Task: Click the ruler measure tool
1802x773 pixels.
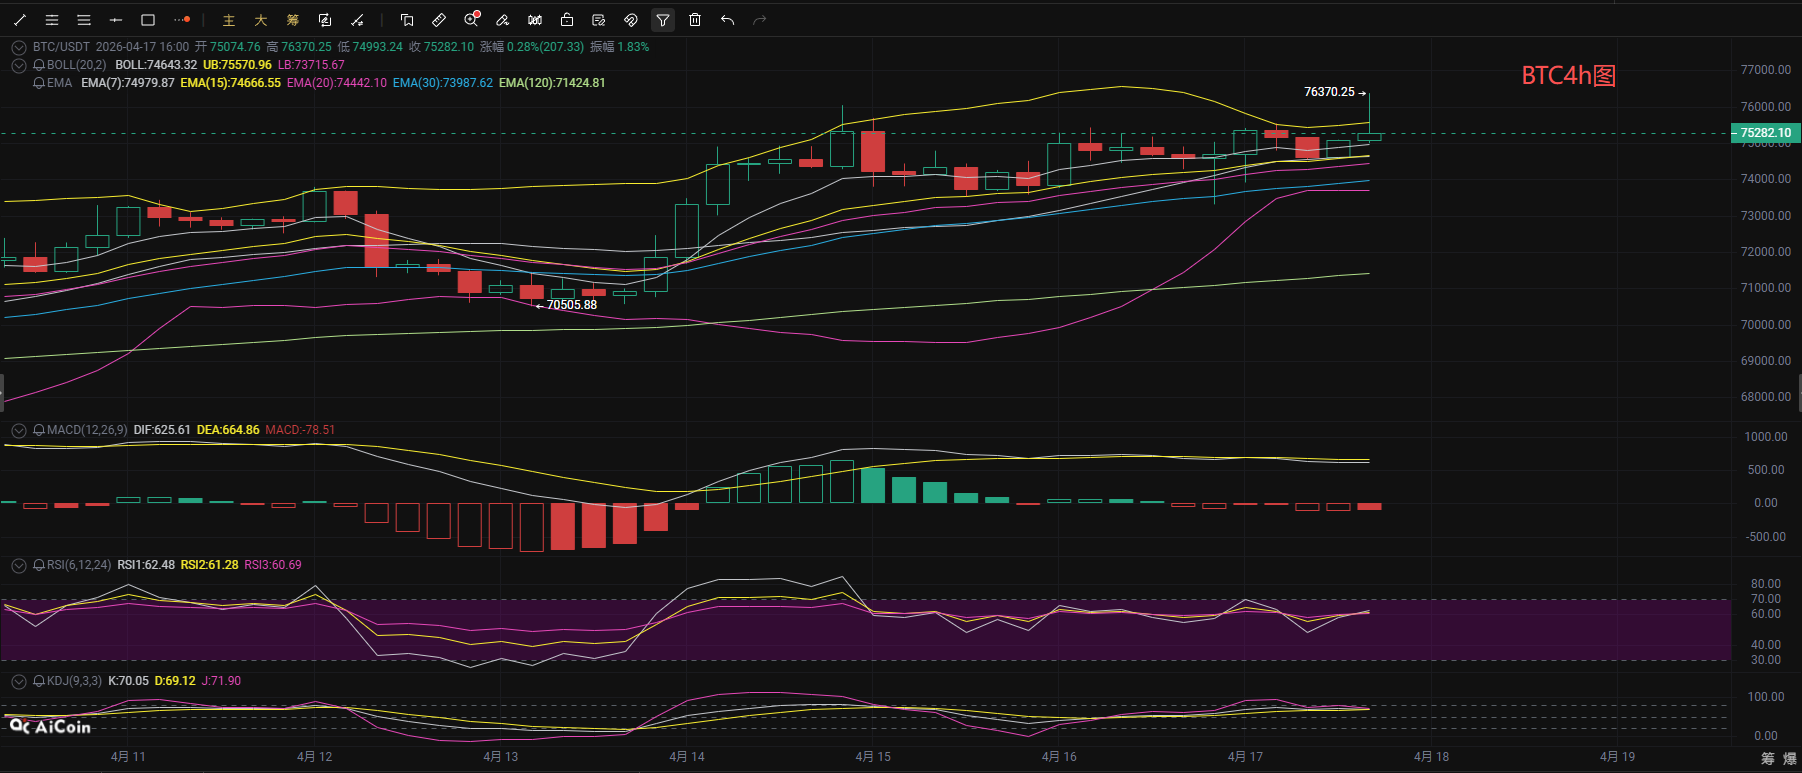Action: (x=439, y=20)
